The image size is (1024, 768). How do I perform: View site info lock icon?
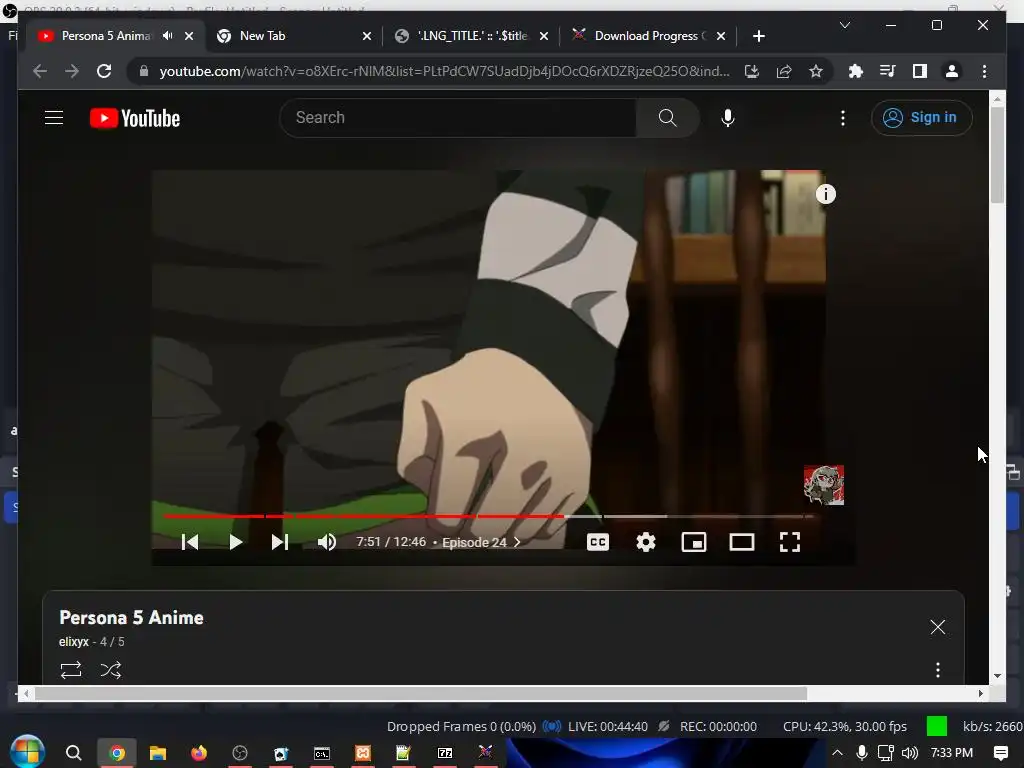(x=144, y=71)
